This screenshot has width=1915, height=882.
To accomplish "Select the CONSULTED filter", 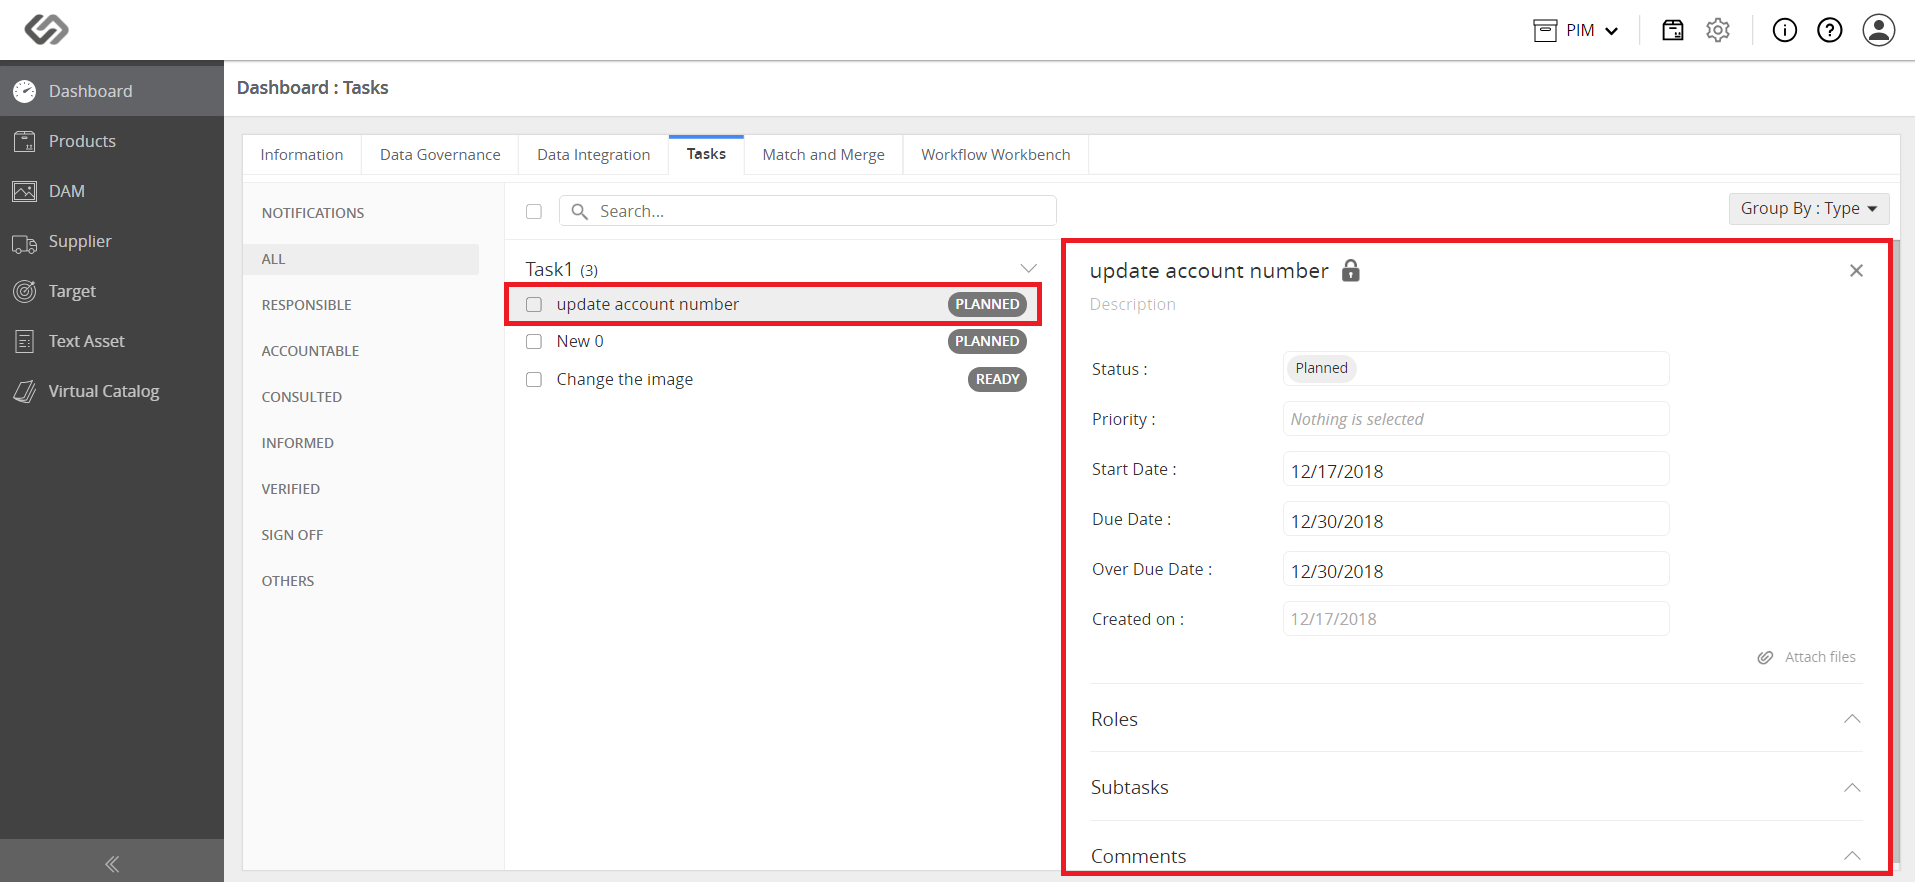I will tap(302, 397).
